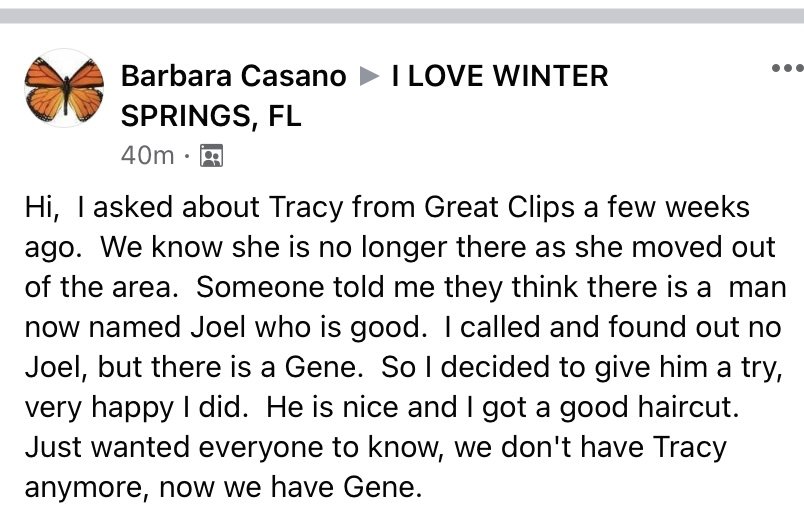
Task: Click the text very happy I did
Action: coord(137,408)
